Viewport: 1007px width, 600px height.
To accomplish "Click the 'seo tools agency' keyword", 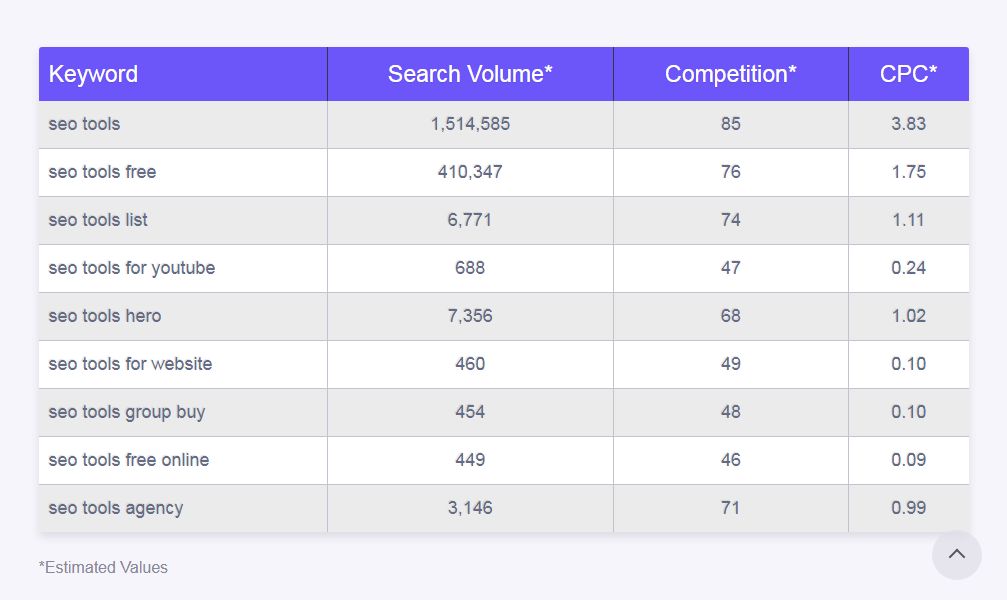I will point(115,508).
